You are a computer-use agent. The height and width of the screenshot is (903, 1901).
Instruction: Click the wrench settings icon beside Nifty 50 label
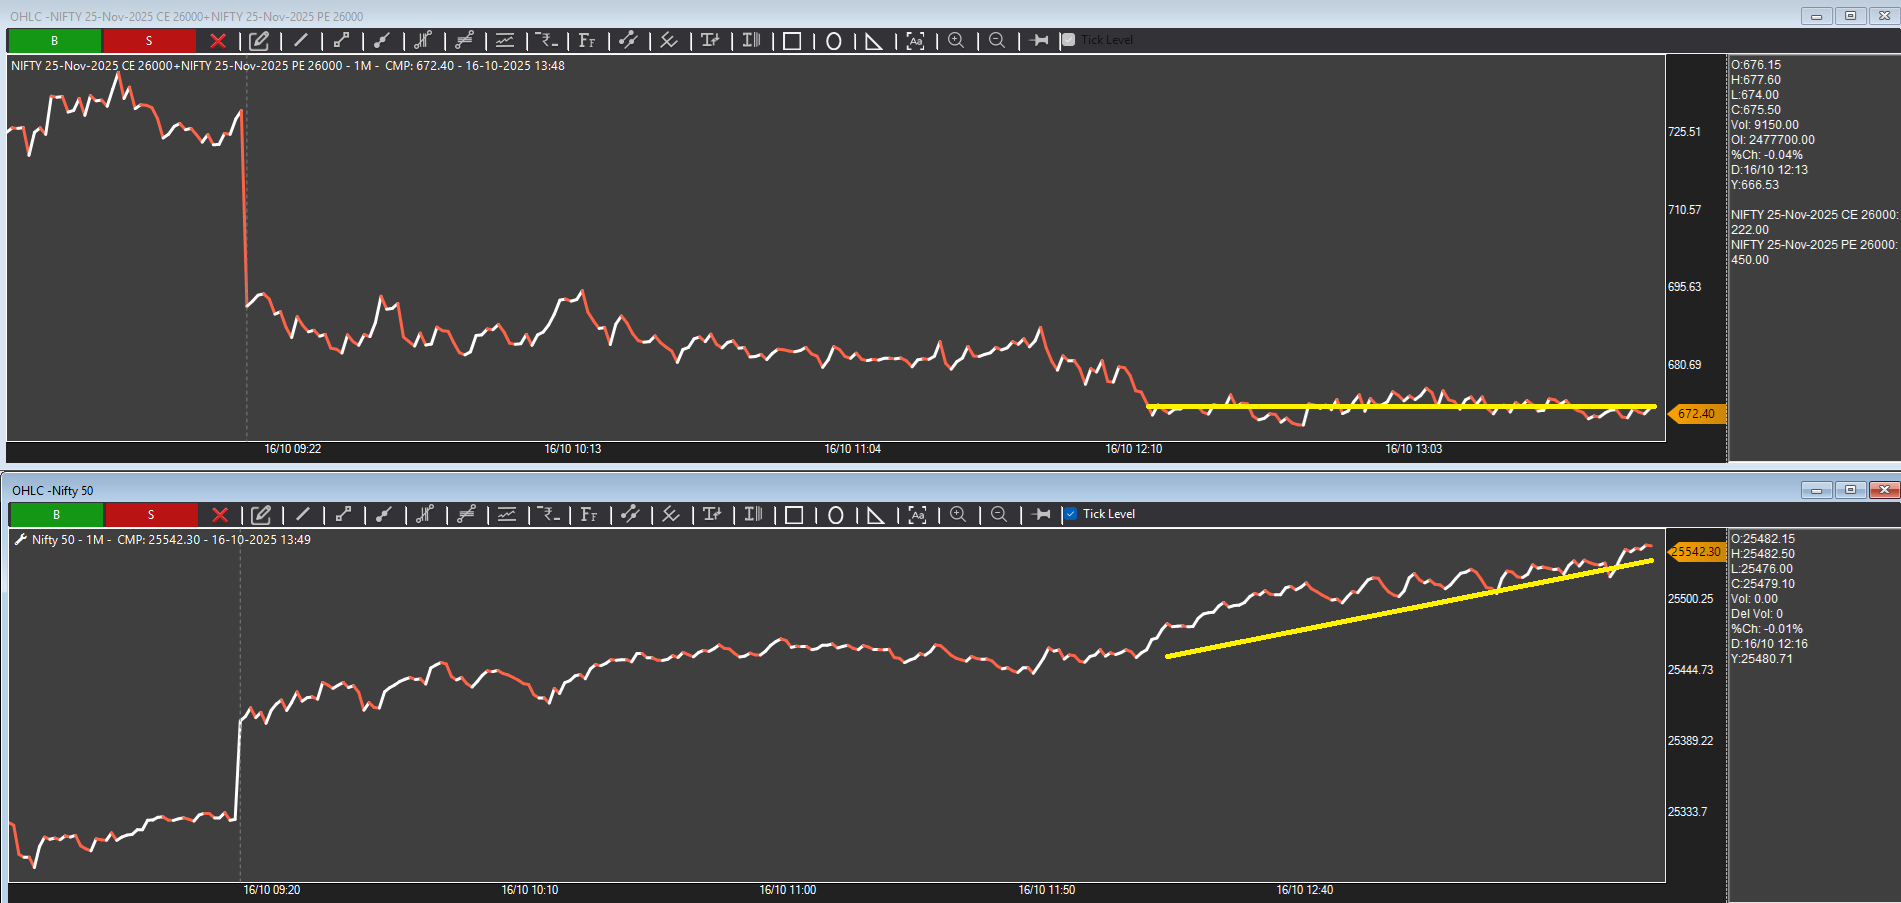20,540
